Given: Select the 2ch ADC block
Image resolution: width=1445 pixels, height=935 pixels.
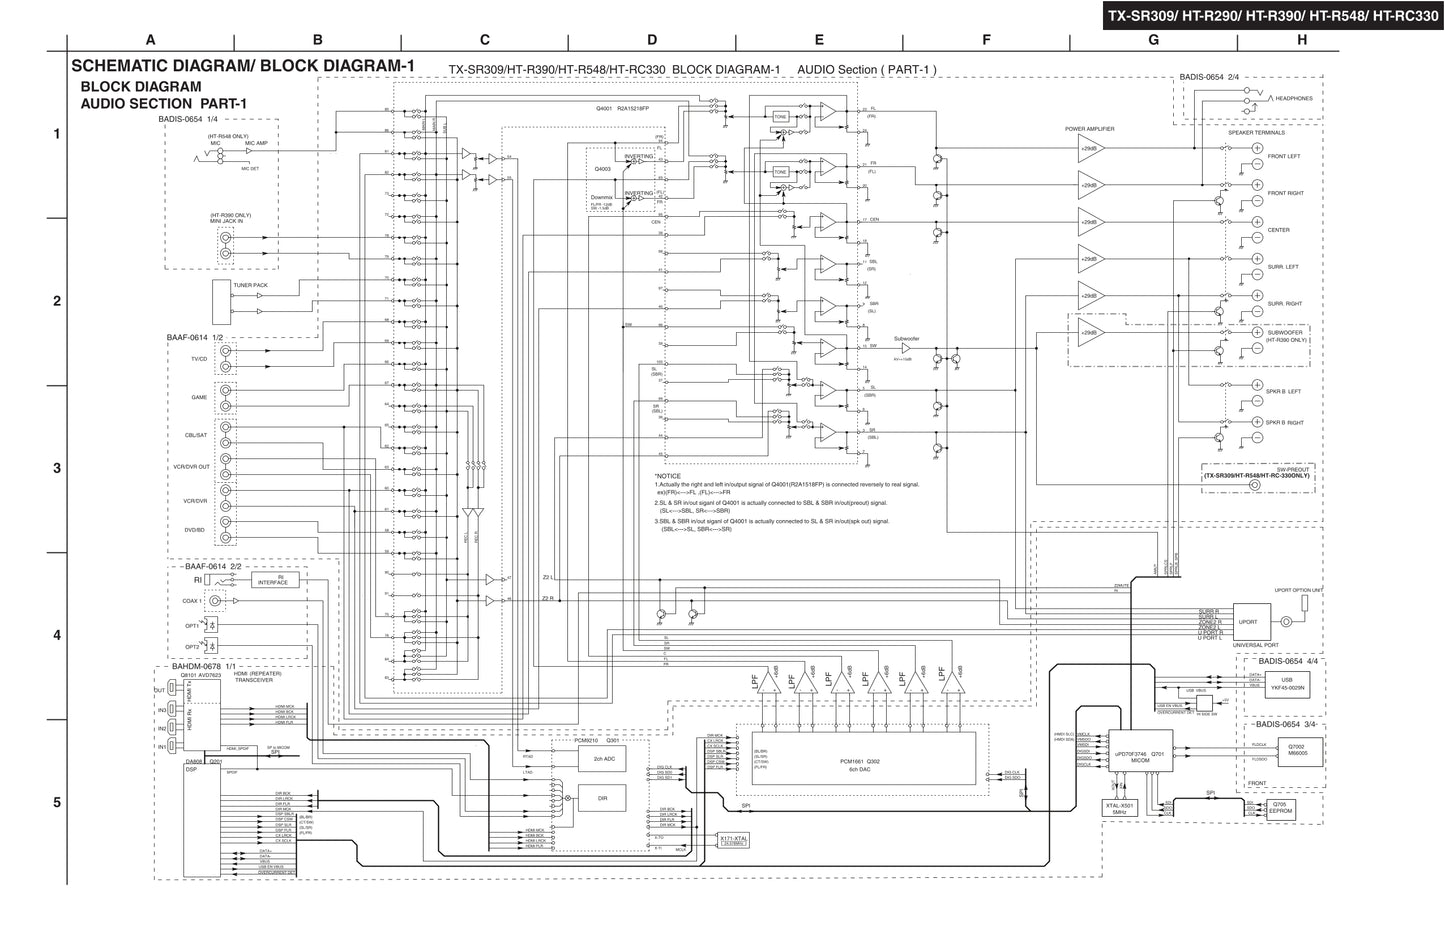Looking at the screenshot, I should coord(603,758).
